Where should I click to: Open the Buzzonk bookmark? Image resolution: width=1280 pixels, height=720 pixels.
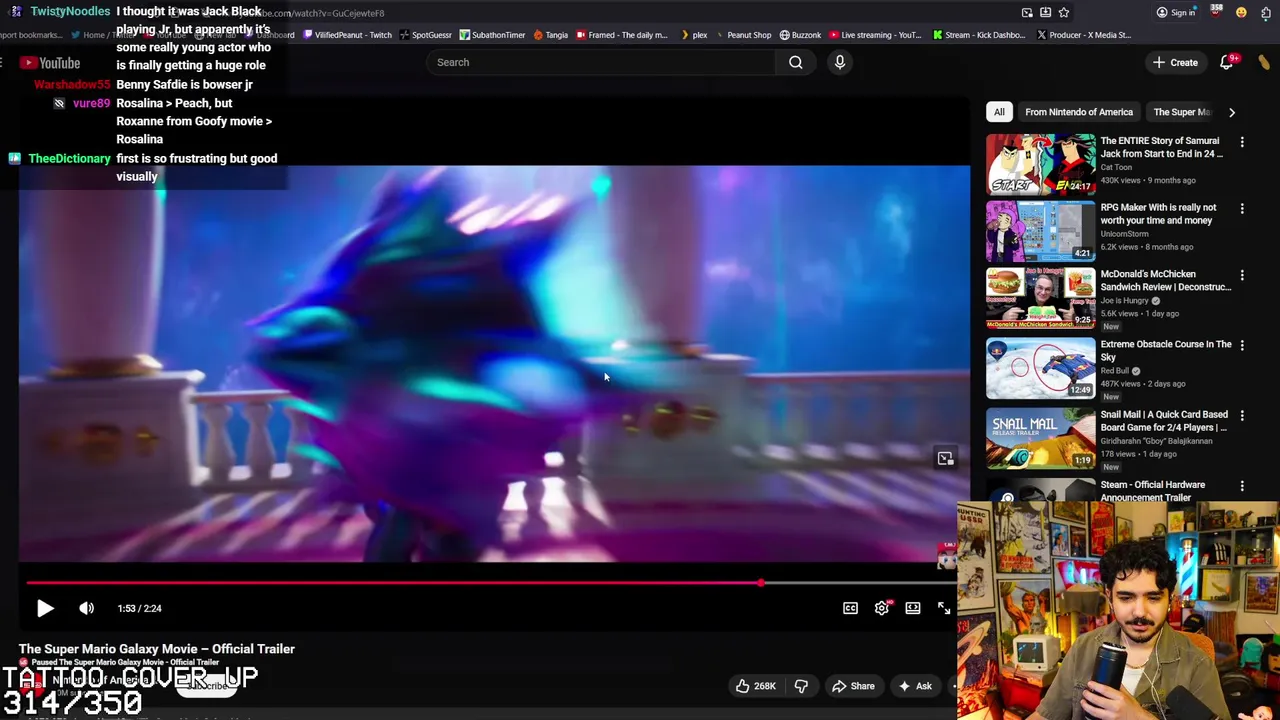click(800, 35)
